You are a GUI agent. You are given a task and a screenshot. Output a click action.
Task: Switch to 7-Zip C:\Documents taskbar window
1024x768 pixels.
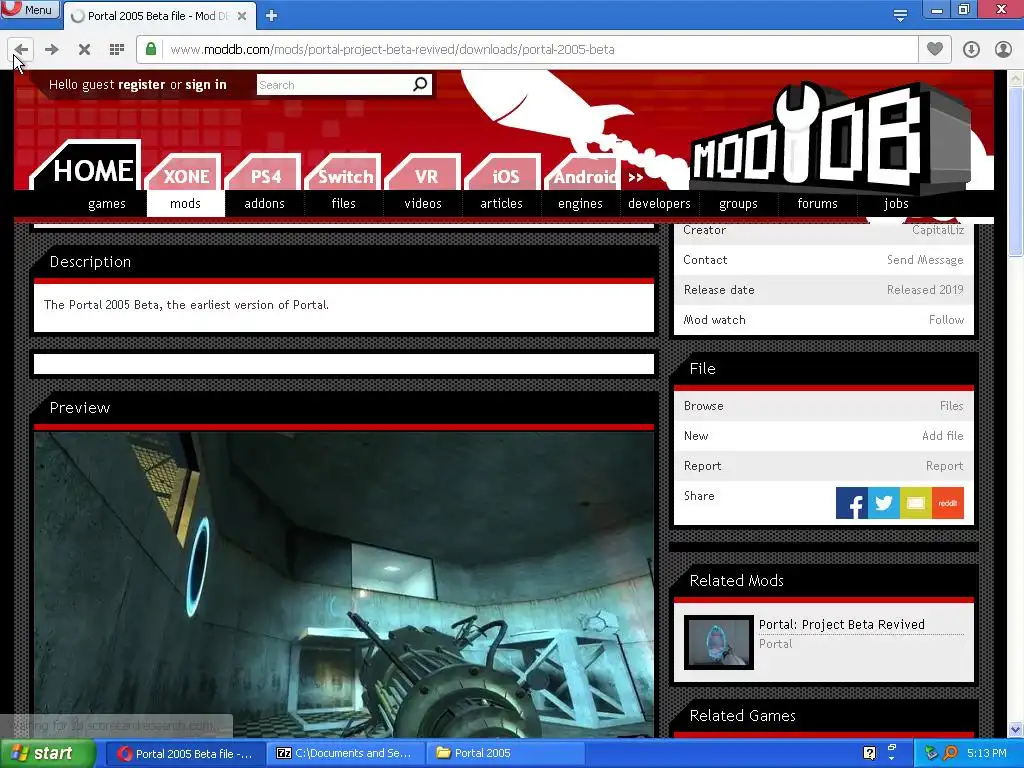pyautogui.click(x=344, y=754)
